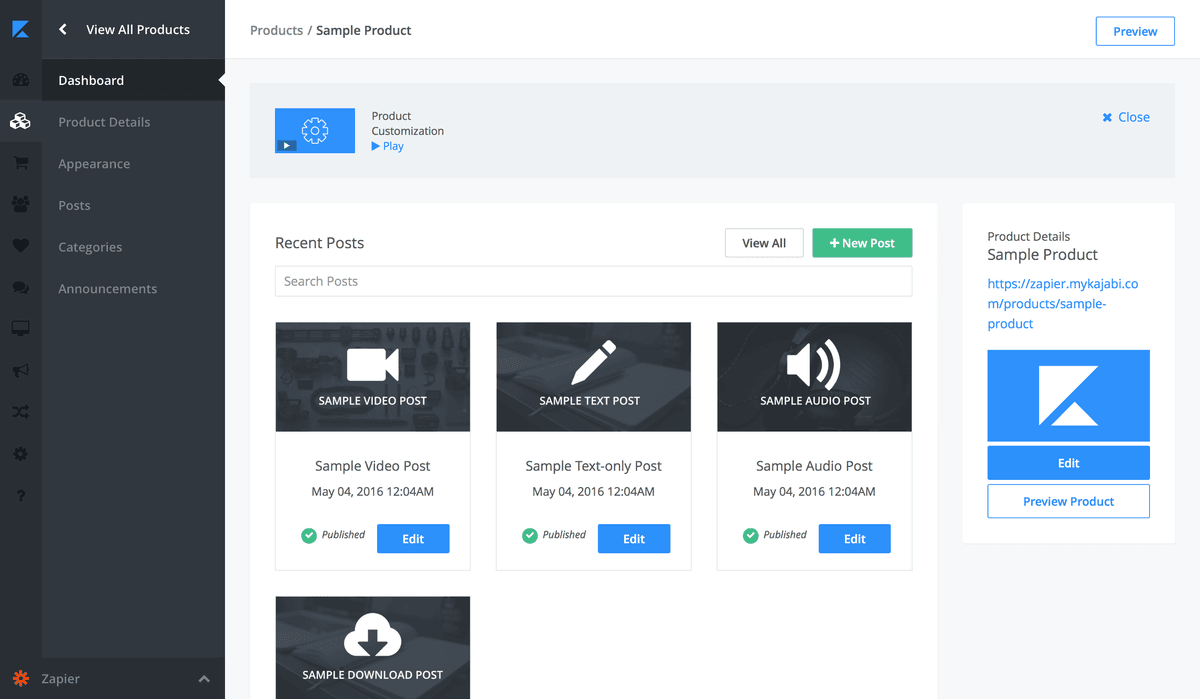Viewport: 1200px width, 699px height.
Task: Expand the Zapier account menu chevron
Action: 204,679
